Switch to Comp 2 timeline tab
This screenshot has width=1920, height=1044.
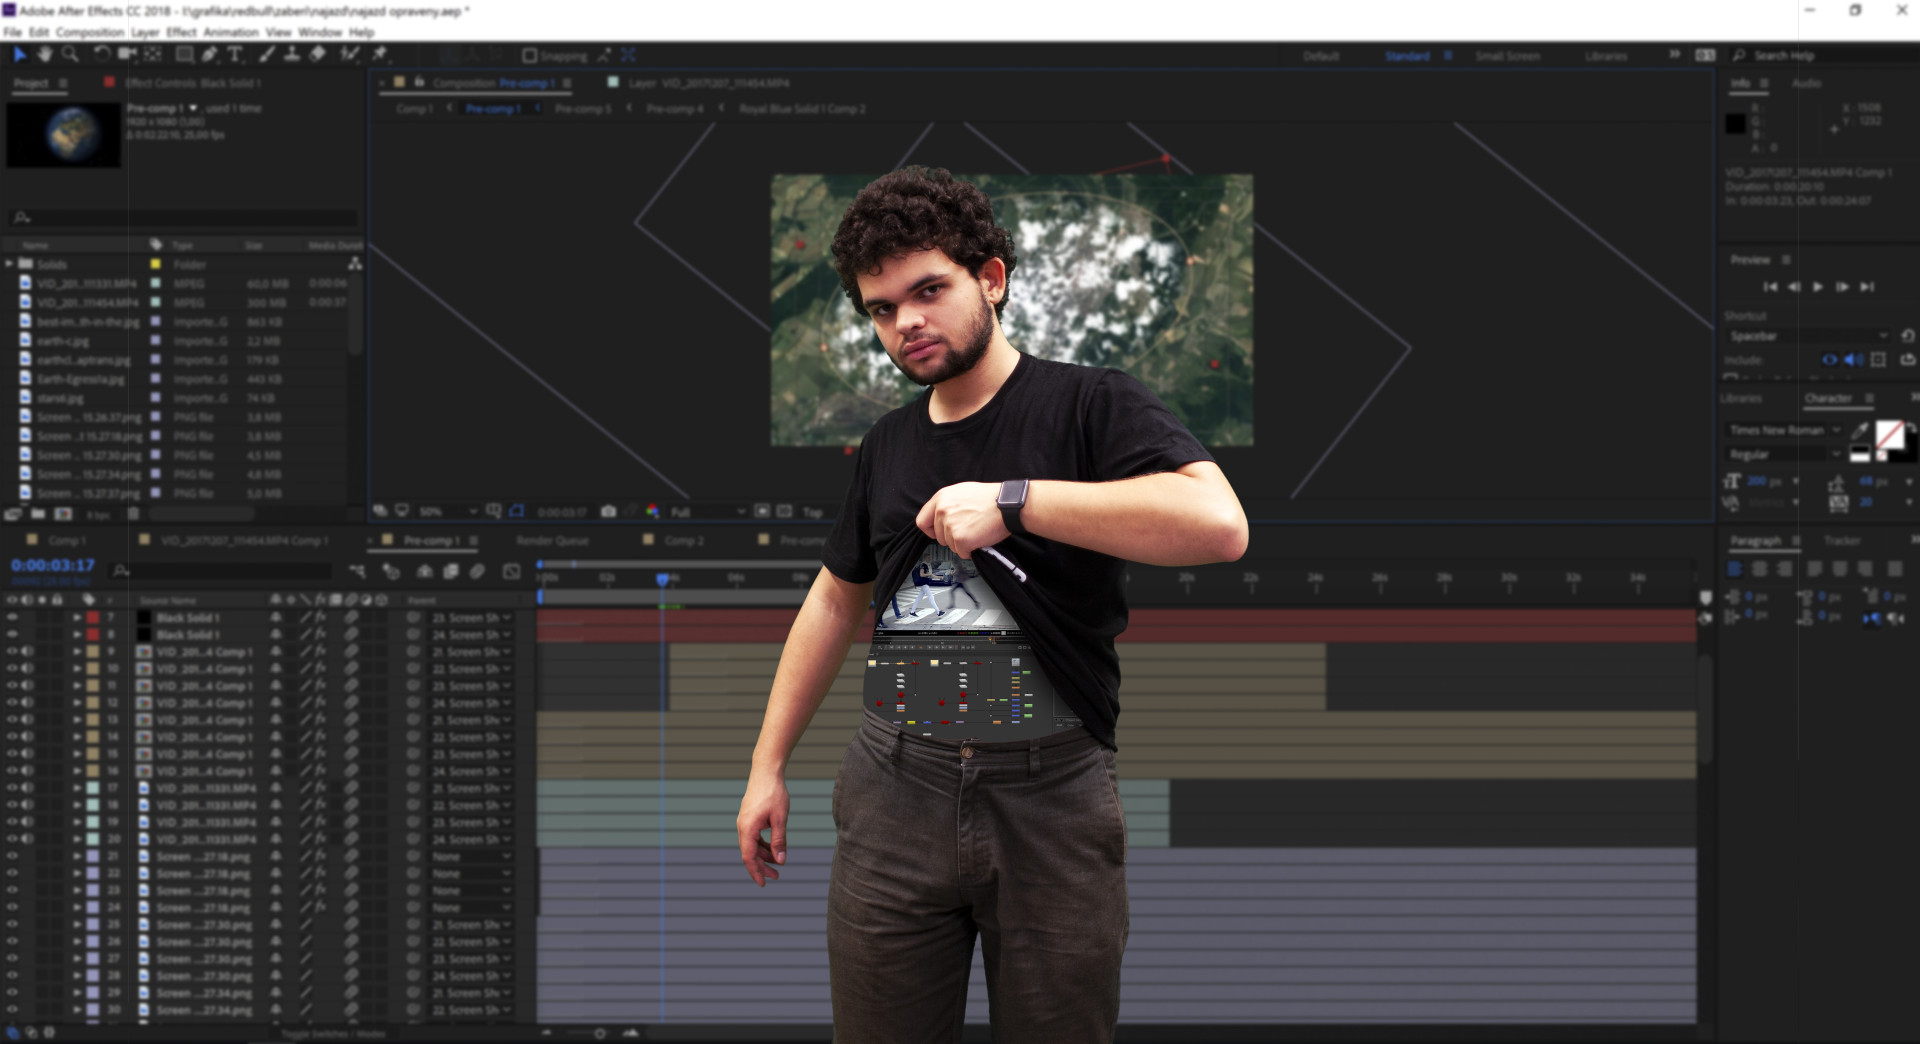point(685,540)
